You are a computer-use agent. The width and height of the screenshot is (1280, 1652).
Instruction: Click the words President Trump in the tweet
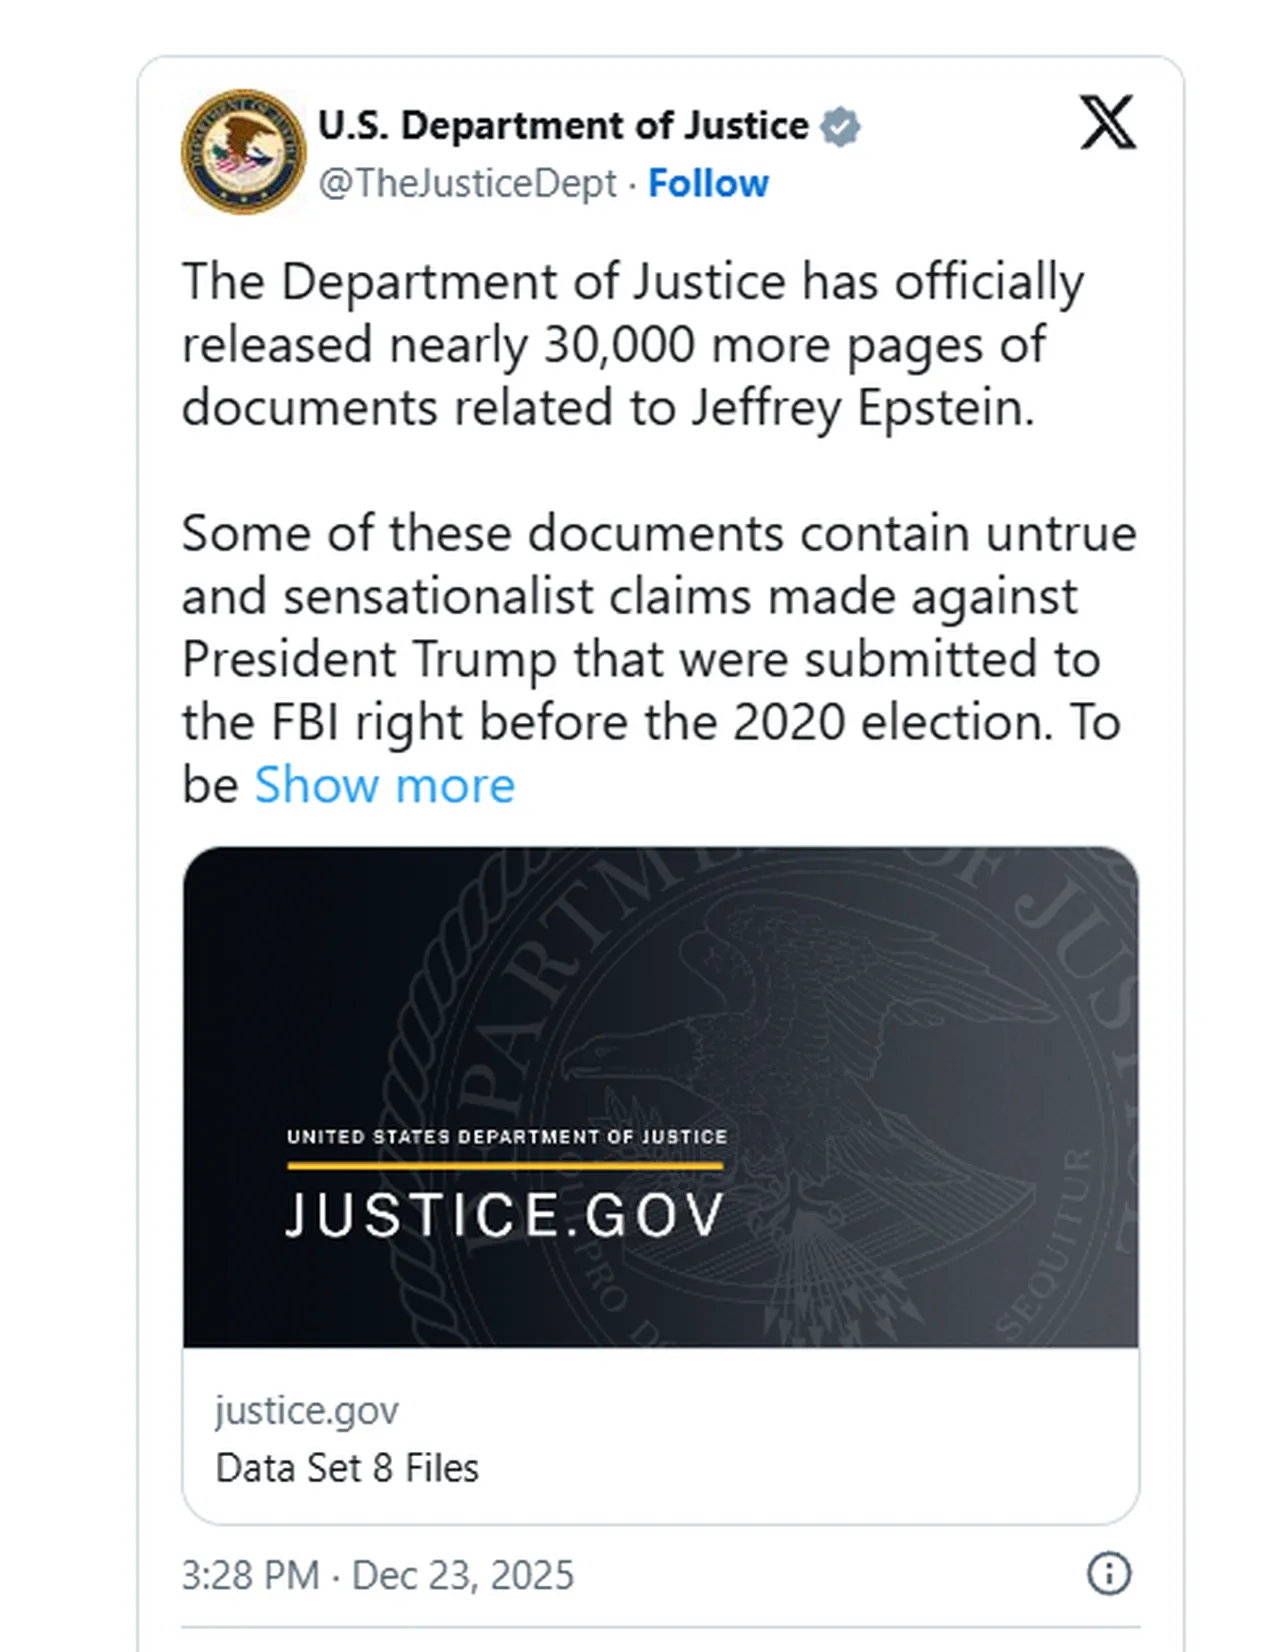coord(369,660)
